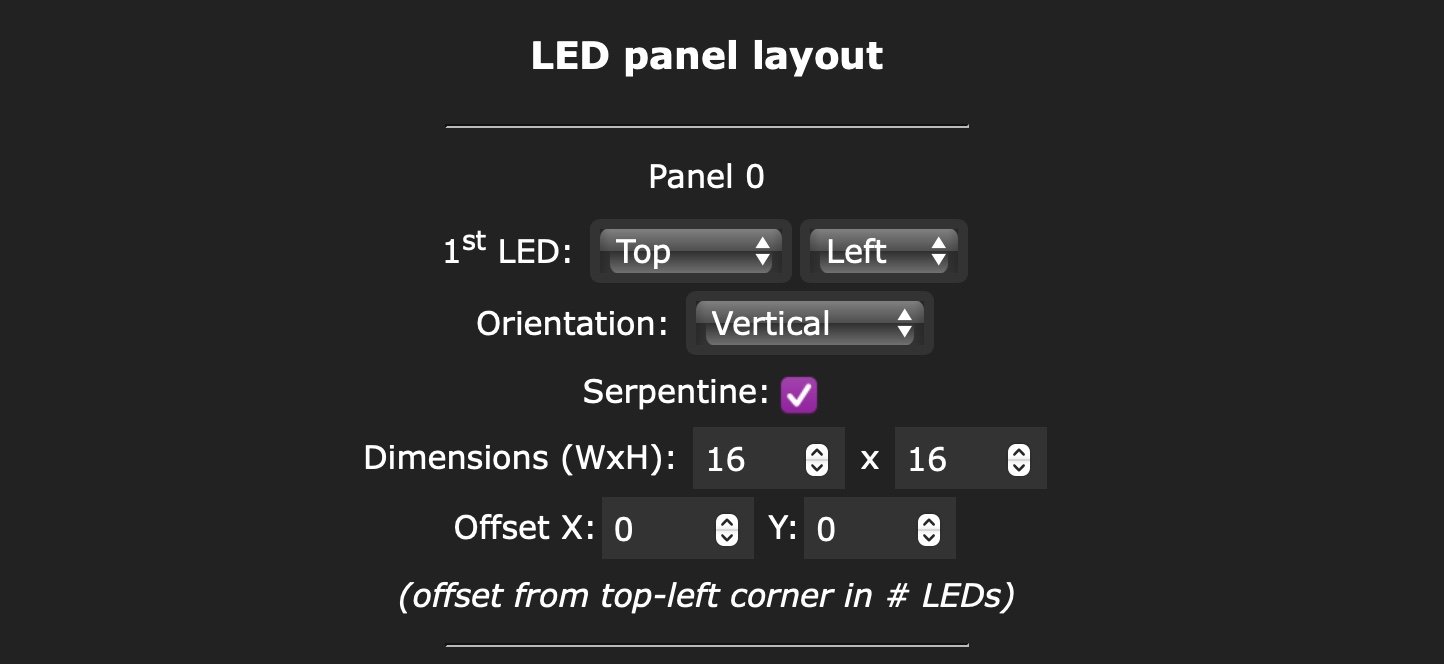Increment the panel height value

tap(1019, 452)
